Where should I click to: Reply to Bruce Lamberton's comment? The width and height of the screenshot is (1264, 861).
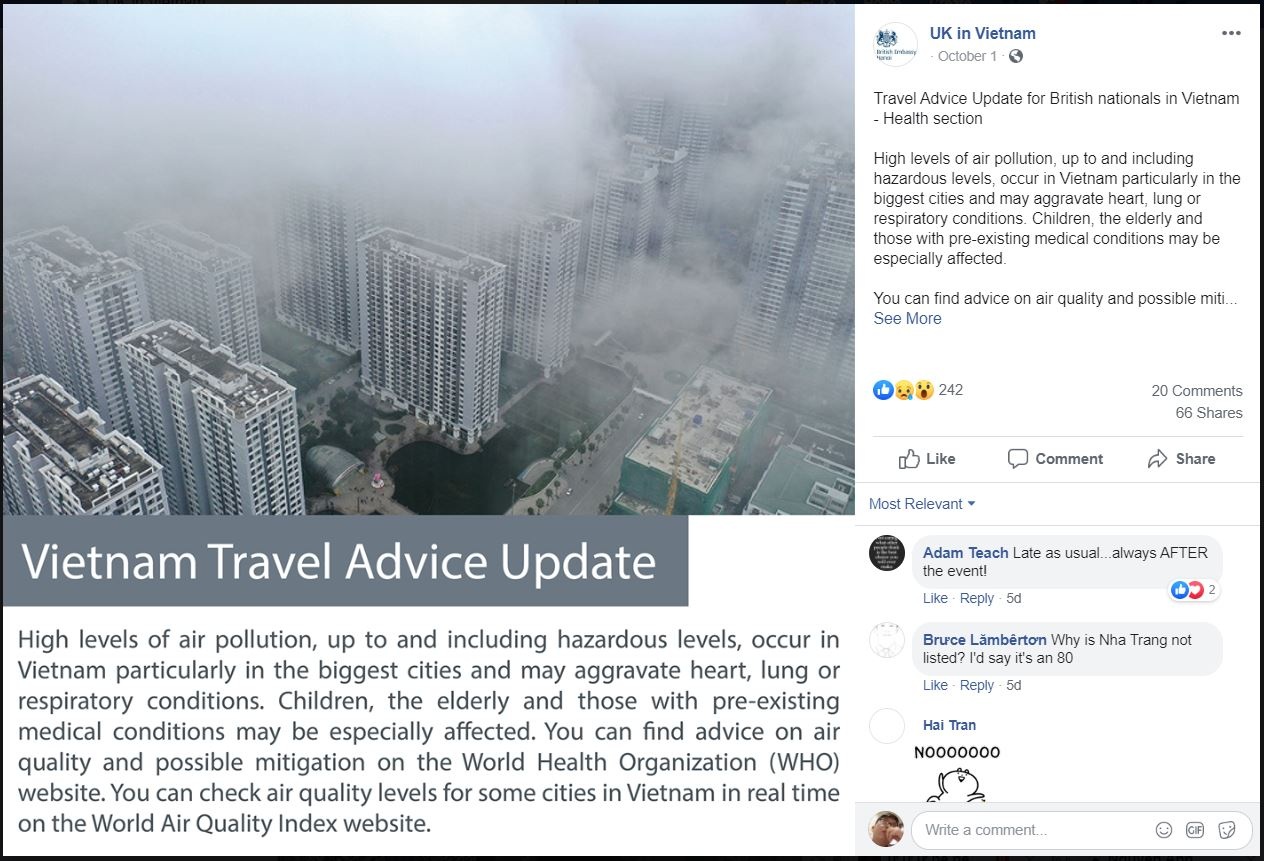point(977,685)
